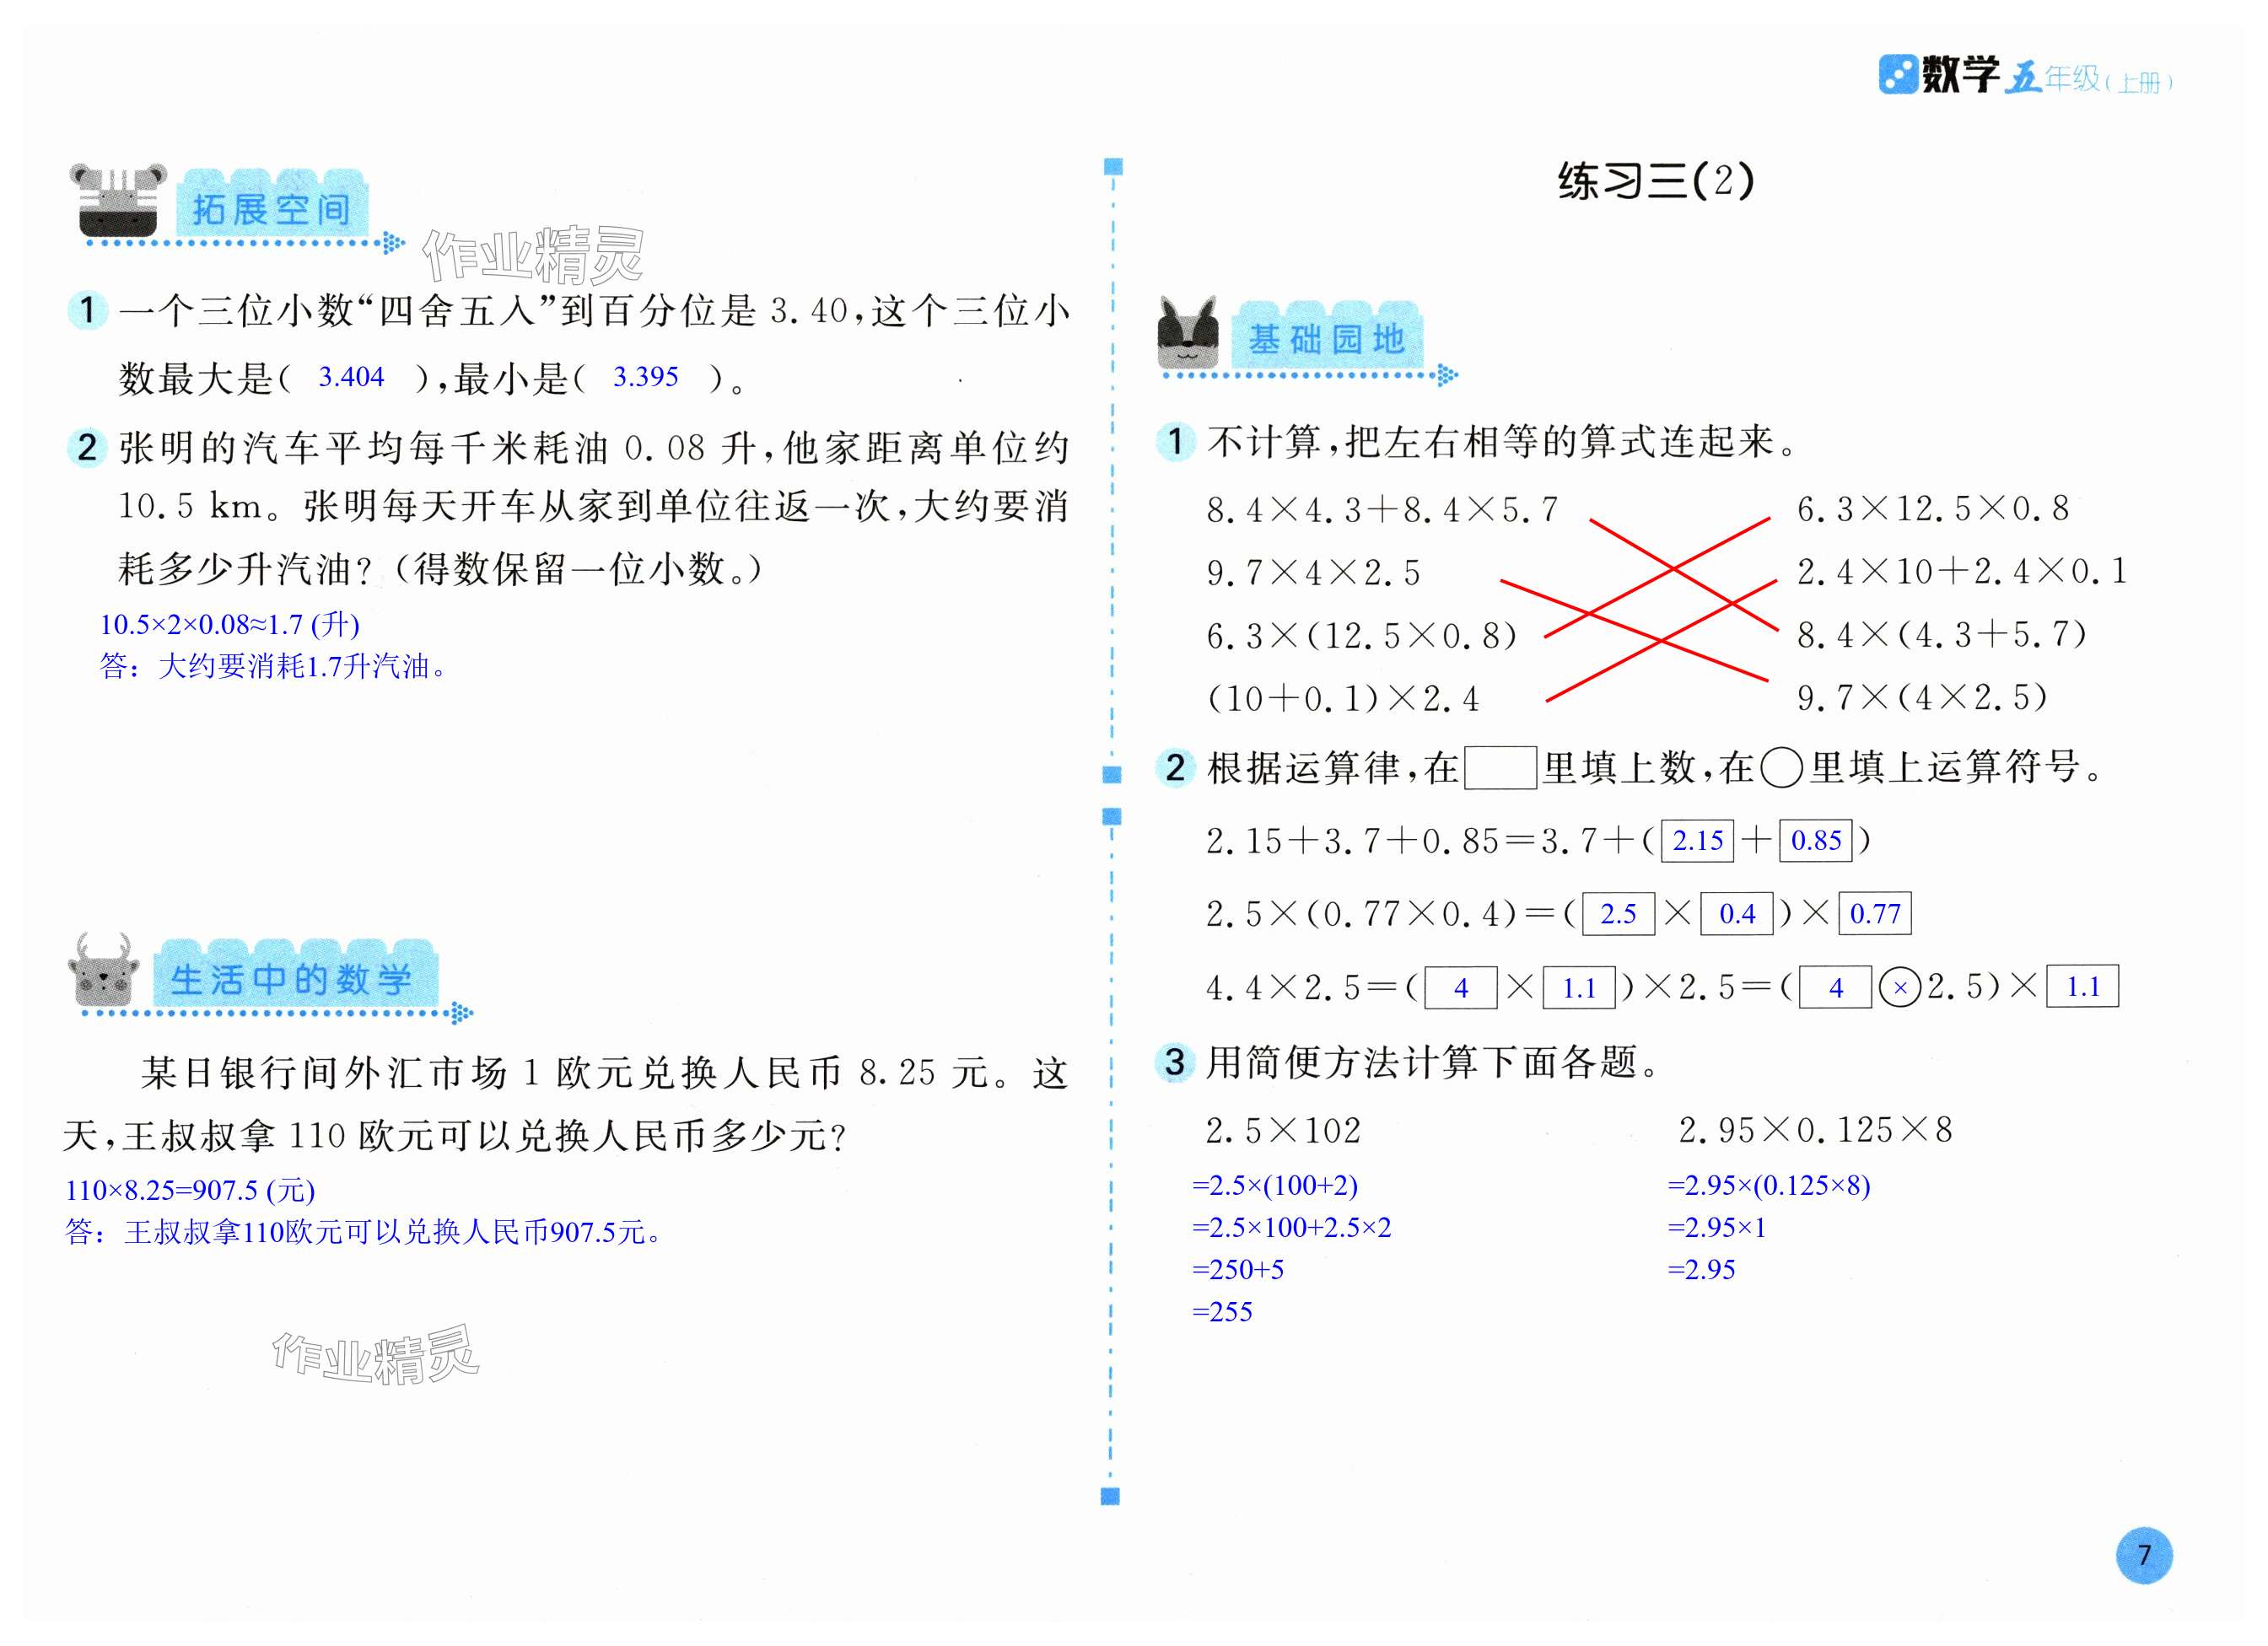The width and height of the screenshot is (2268, 1646).
Task: Select the final result =2.95
Action: (1702, 1270)
